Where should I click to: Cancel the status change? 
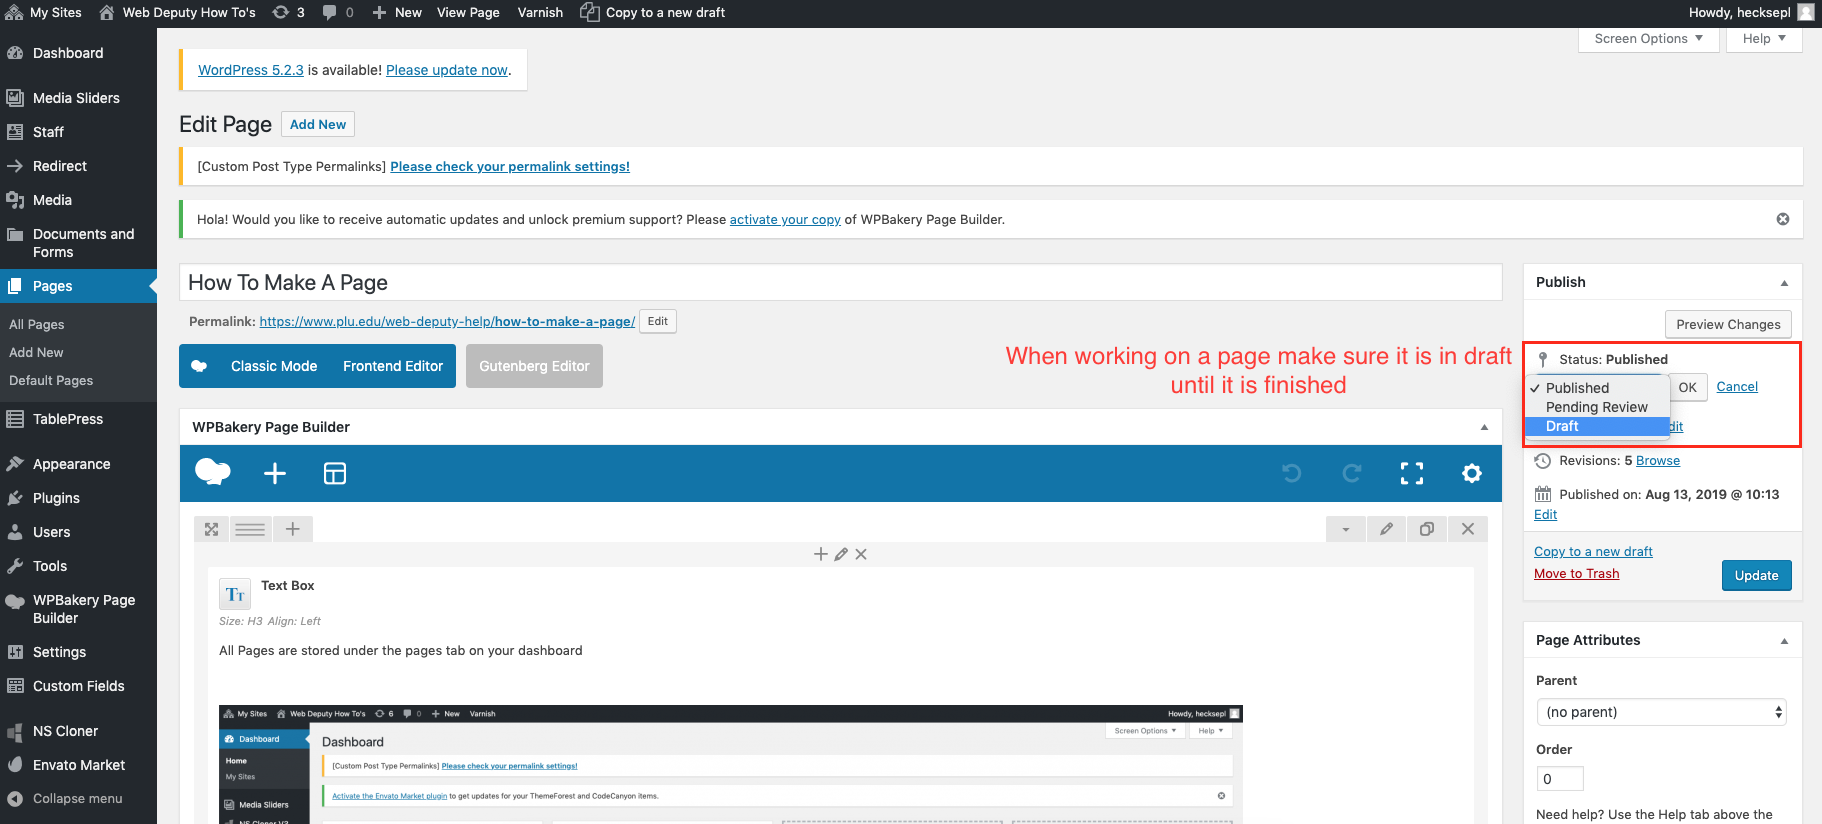click(x=1737, y=387)
